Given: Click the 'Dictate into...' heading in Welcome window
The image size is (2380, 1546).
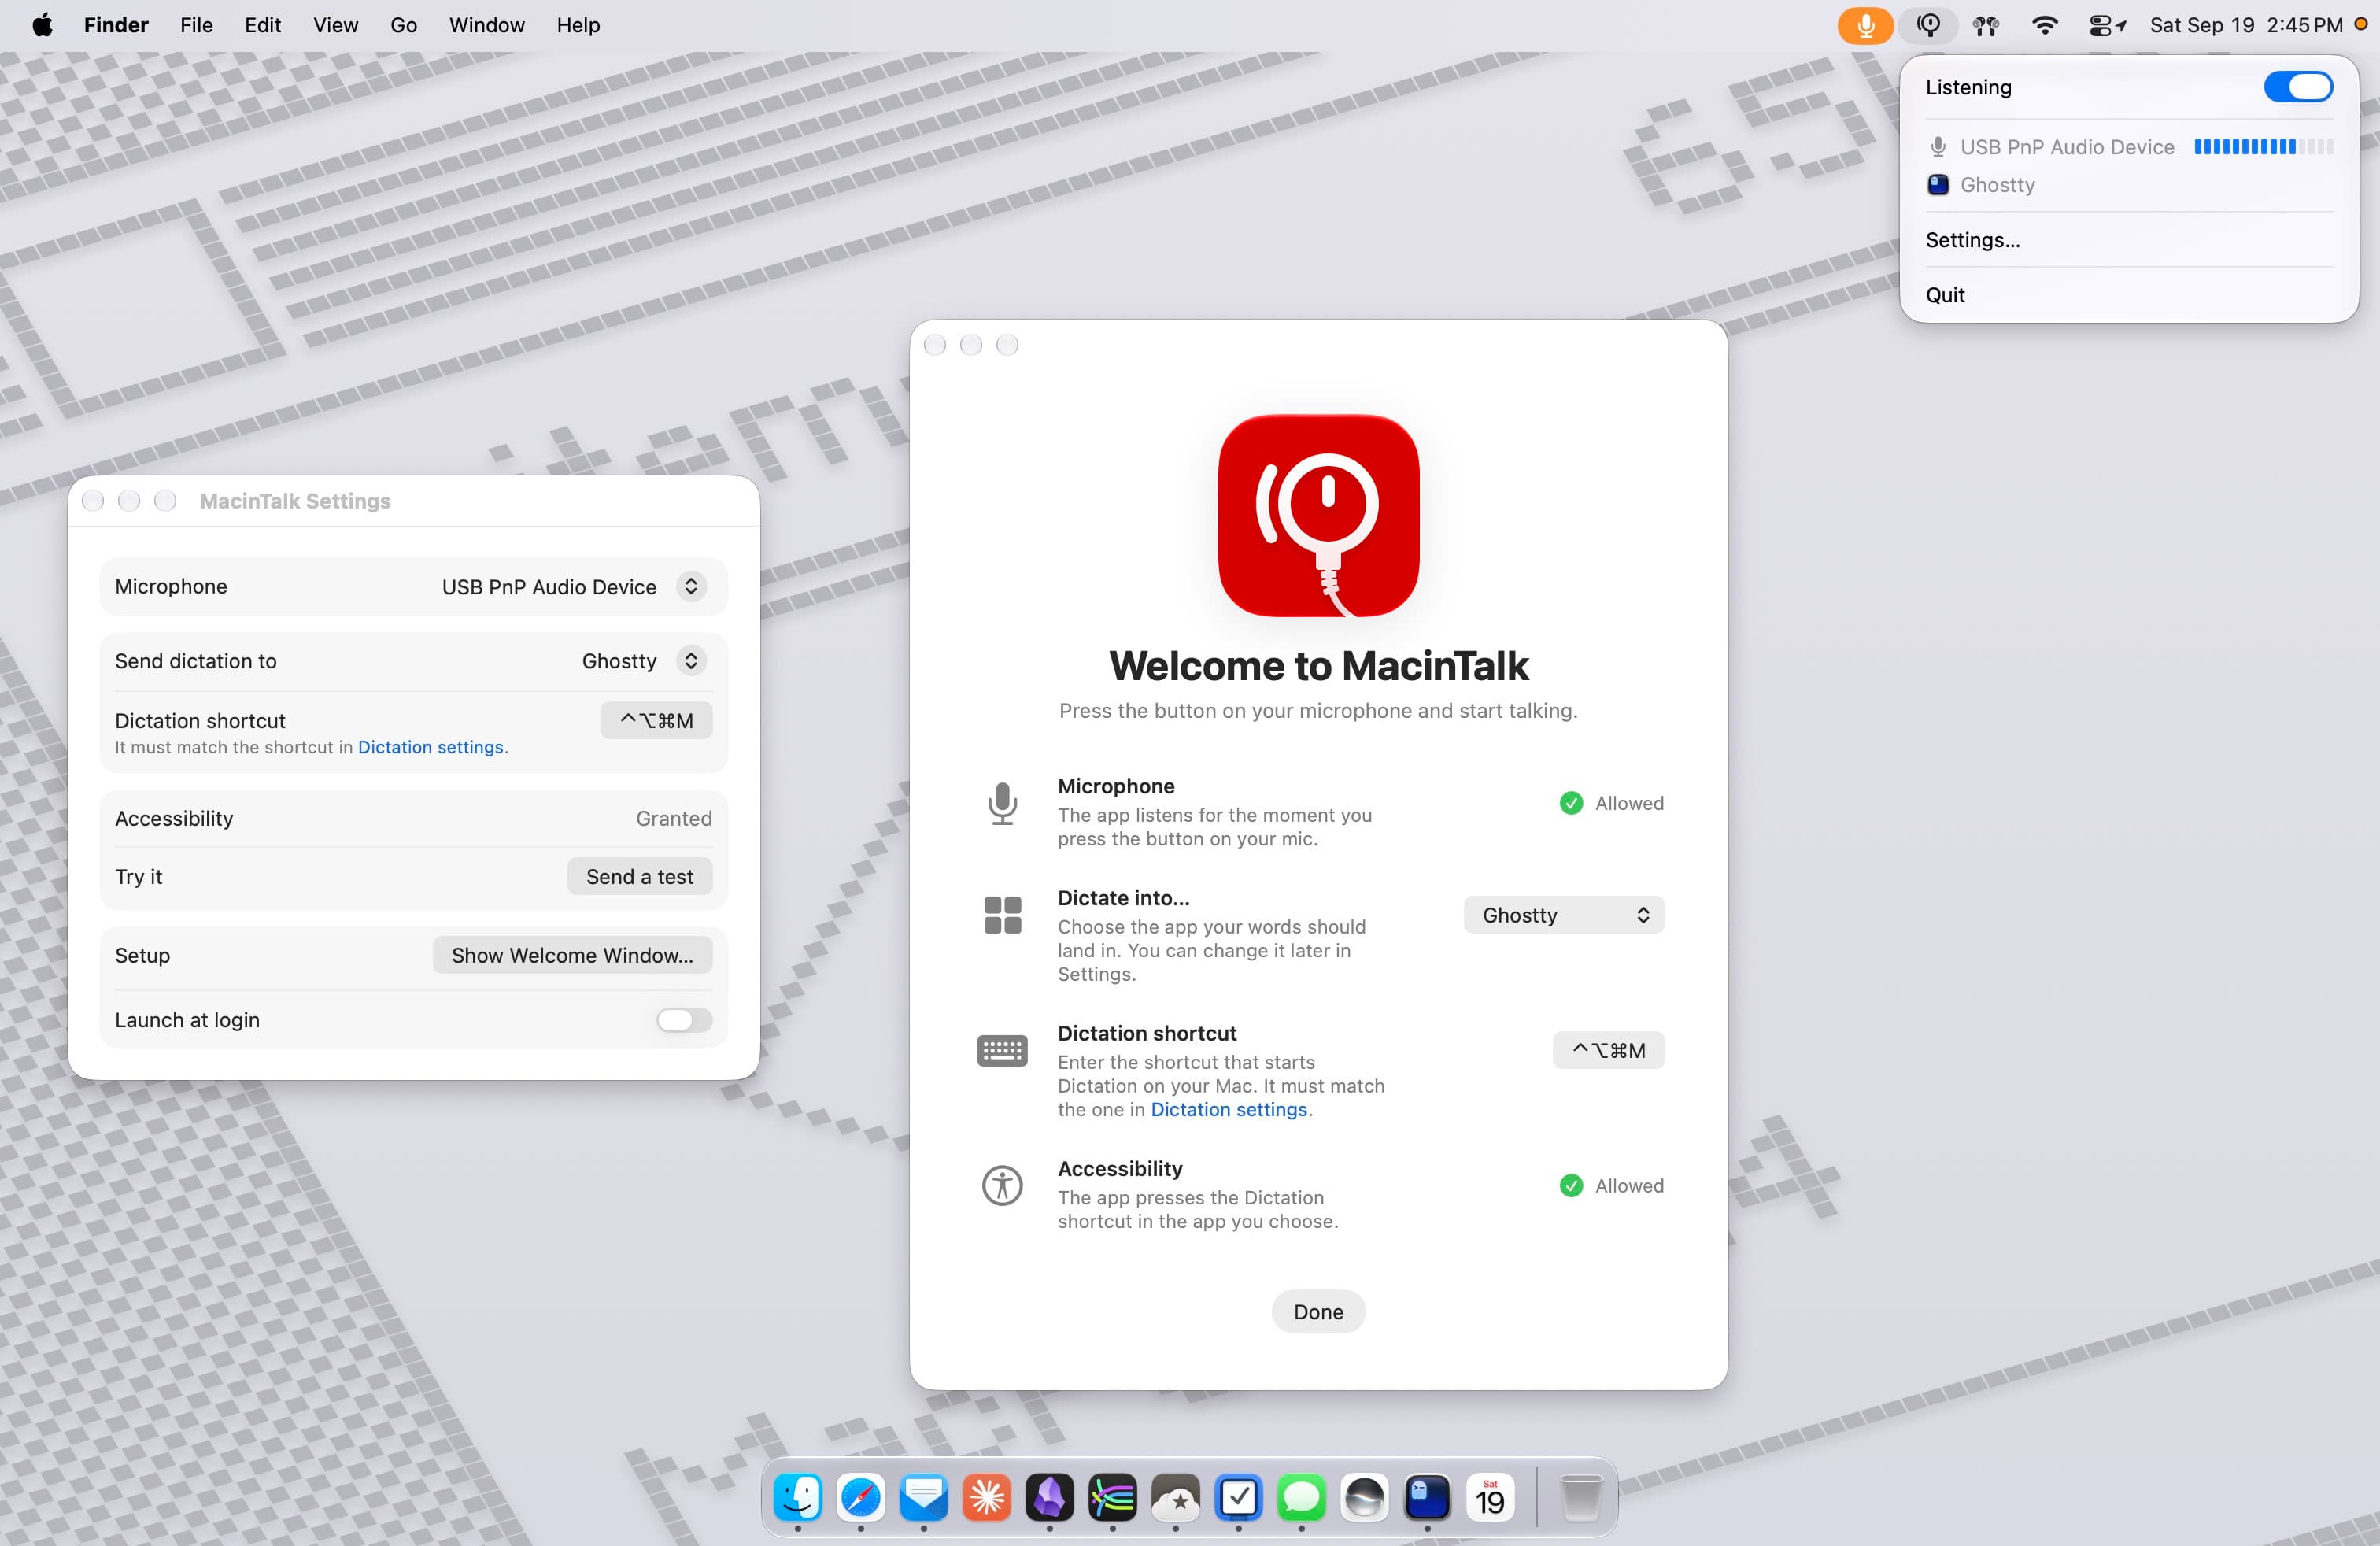Looking at the screenshot, I should click(x=1123, y=898).
